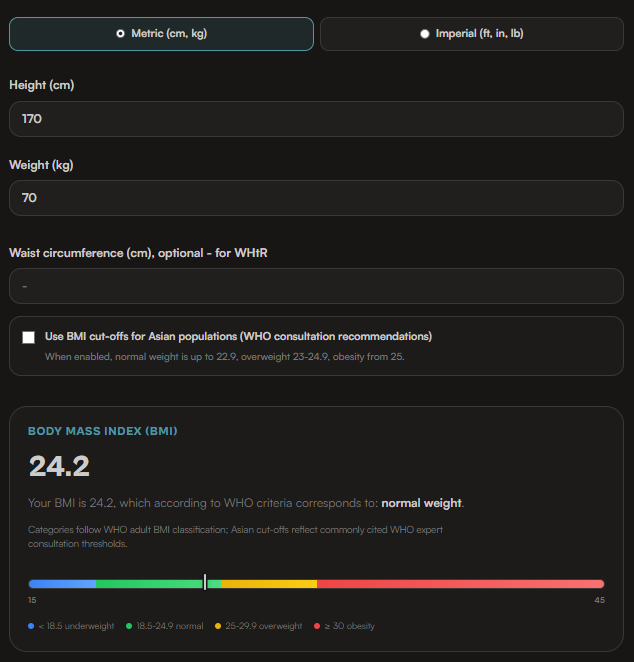Click the '25-29.9 overweight' legend text

pyautogui.click(x=264, y=626)
